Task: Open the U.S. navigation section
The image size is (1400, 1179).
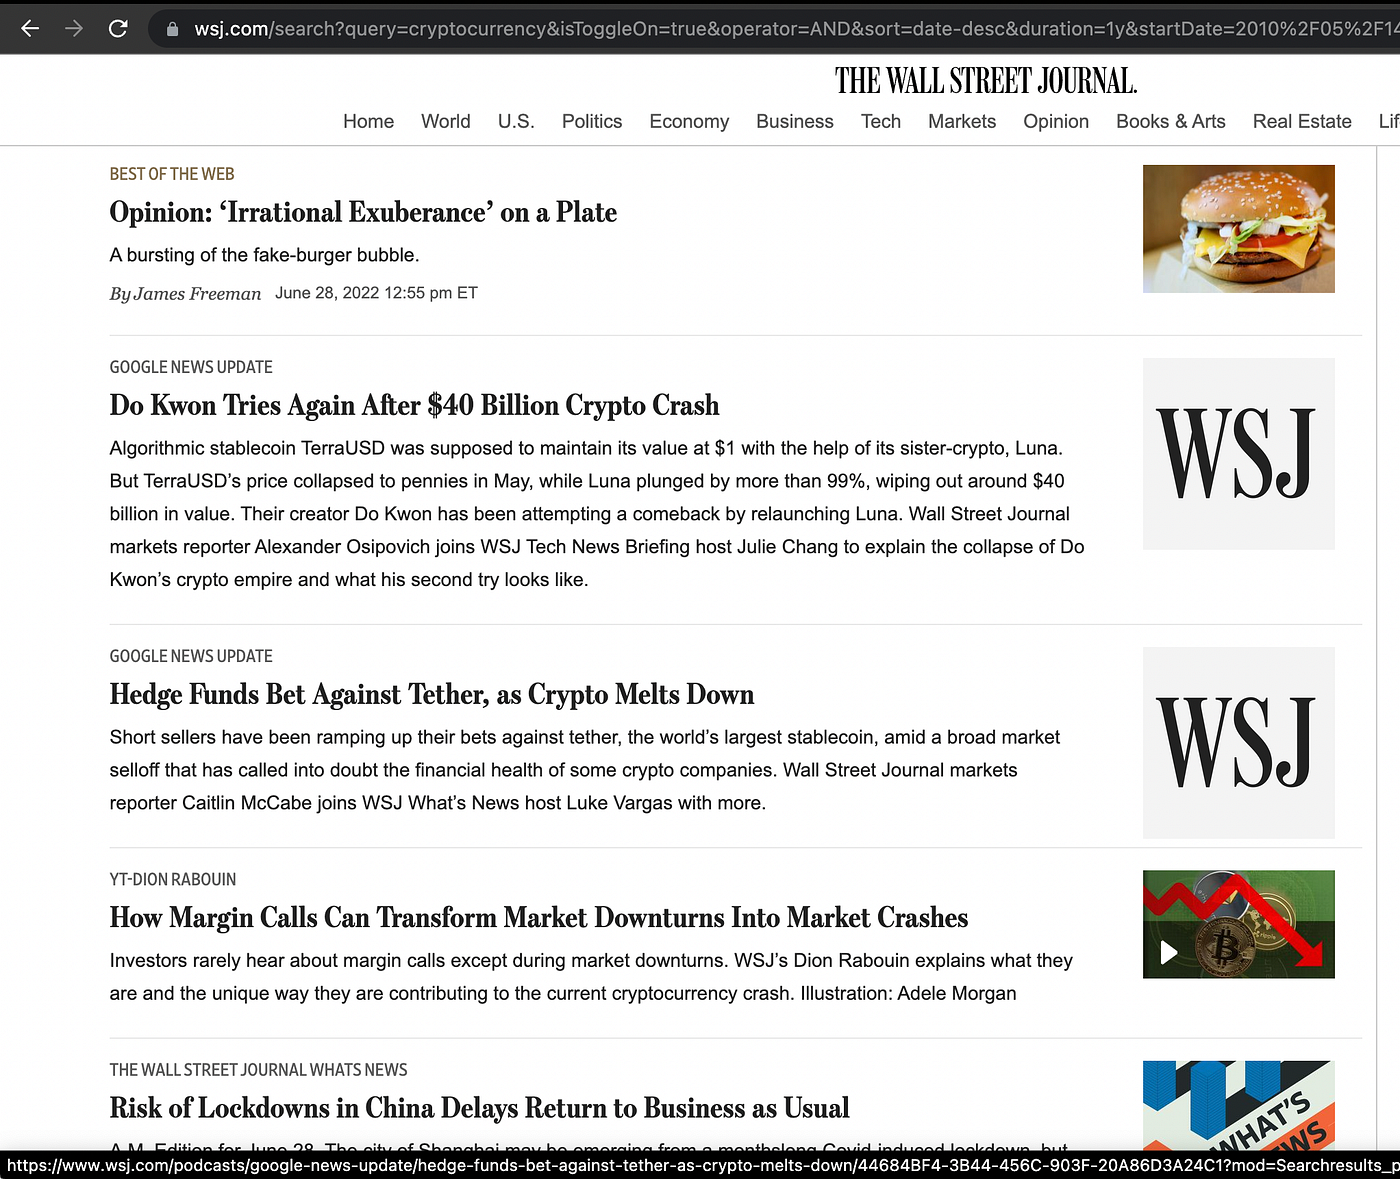Action: pos(516,121)
